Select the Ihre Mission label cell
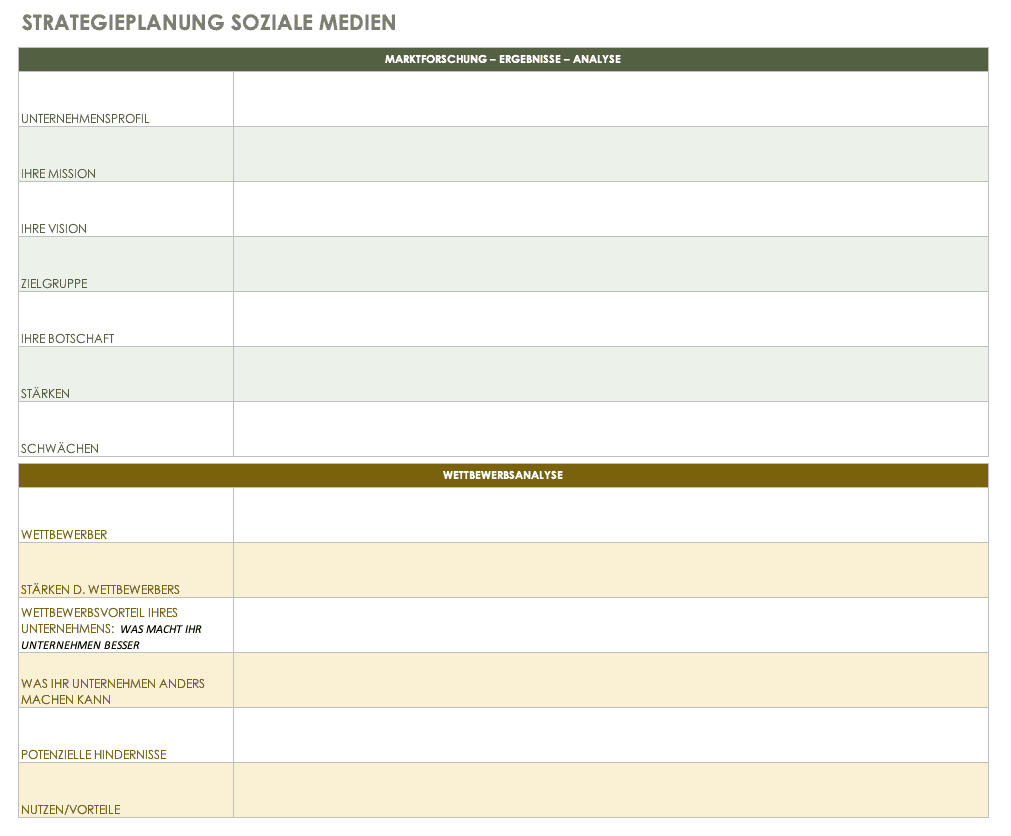Viewport: 1011px width, 836px height. click(x=126, y=155)
